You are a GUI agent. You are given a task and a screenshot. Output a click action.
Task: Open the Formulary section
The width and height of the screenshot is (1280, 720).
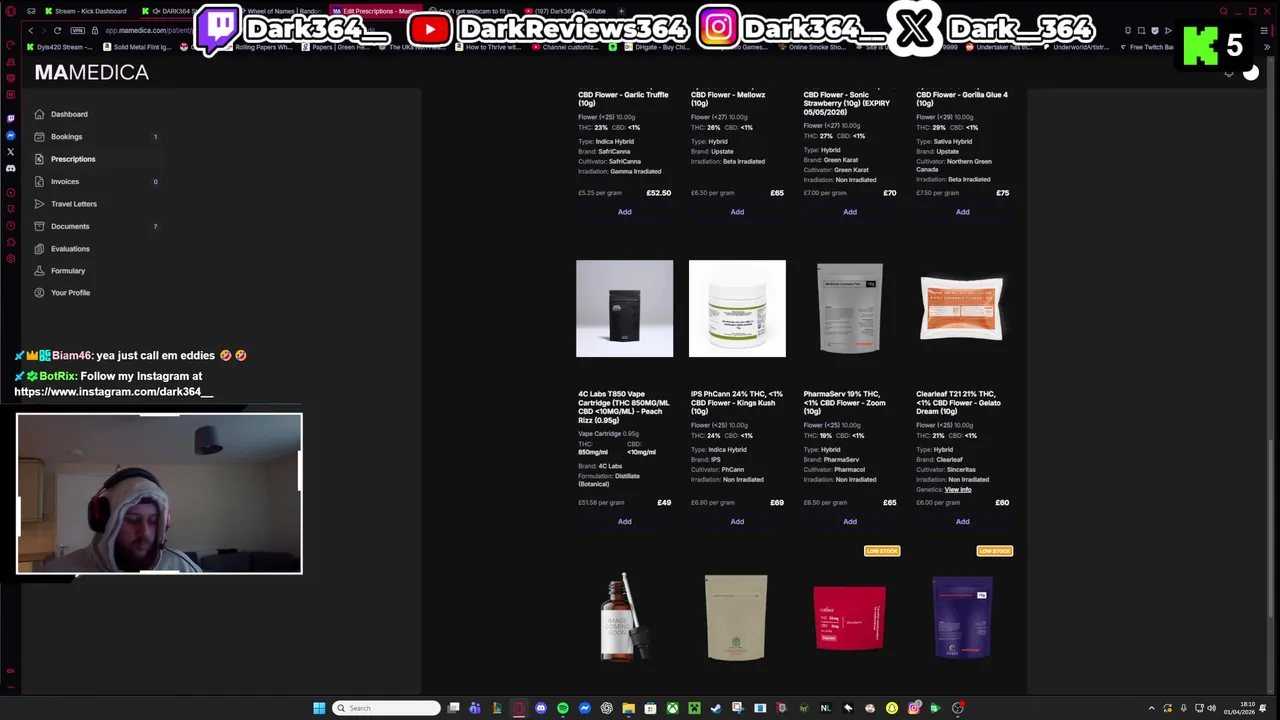pos(68,271)
